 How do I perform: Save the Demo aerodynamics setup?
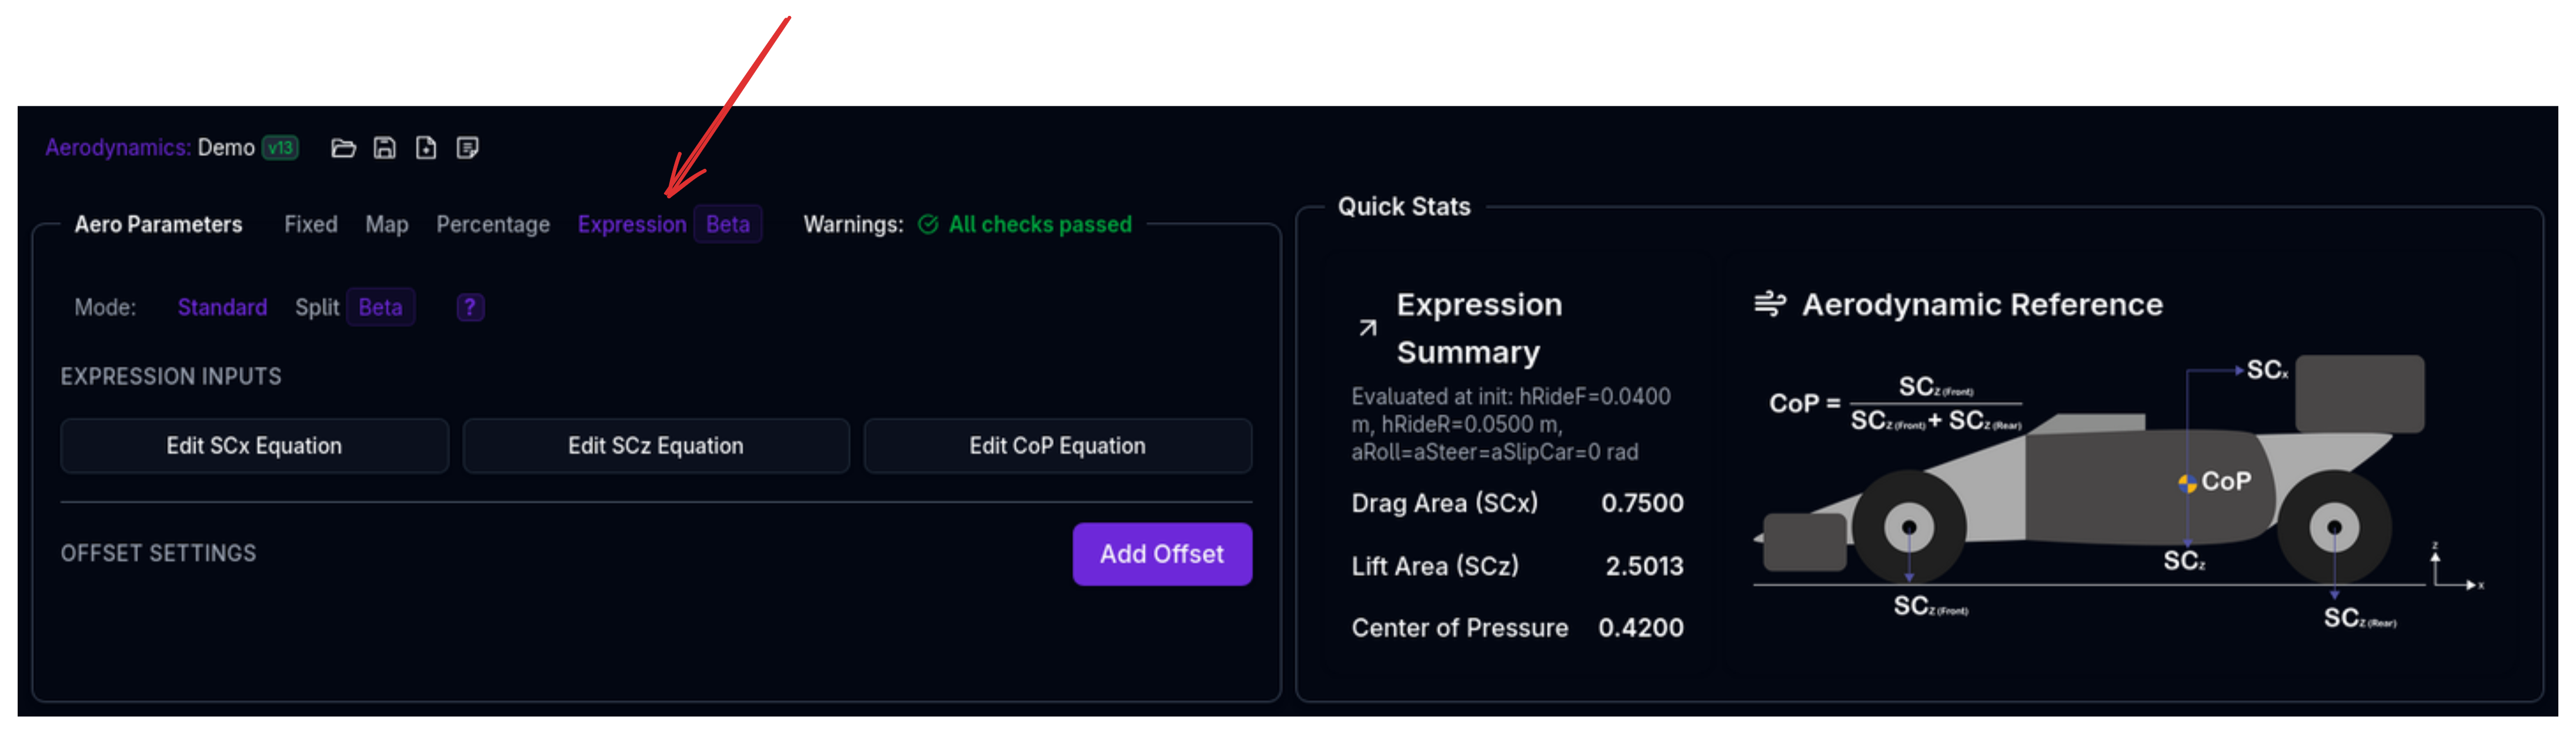coord(386,148)
